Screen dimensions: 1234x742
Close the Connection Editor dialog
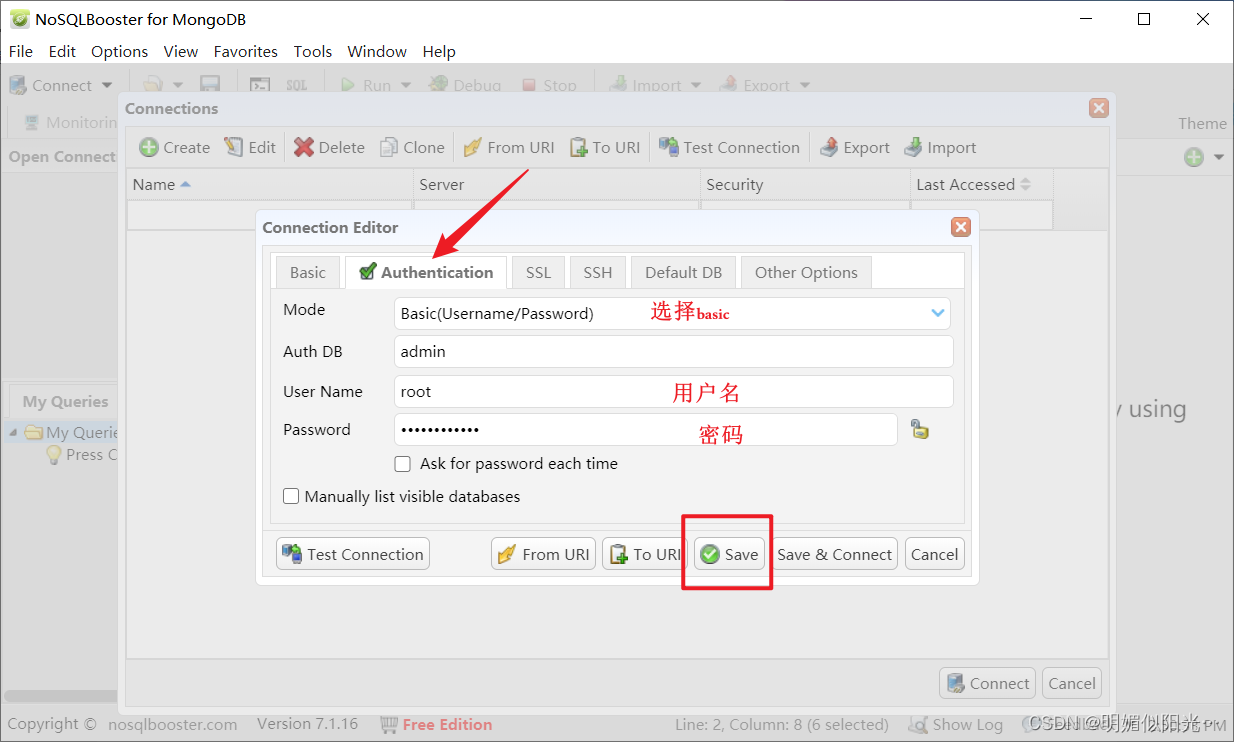coord(961,227)
